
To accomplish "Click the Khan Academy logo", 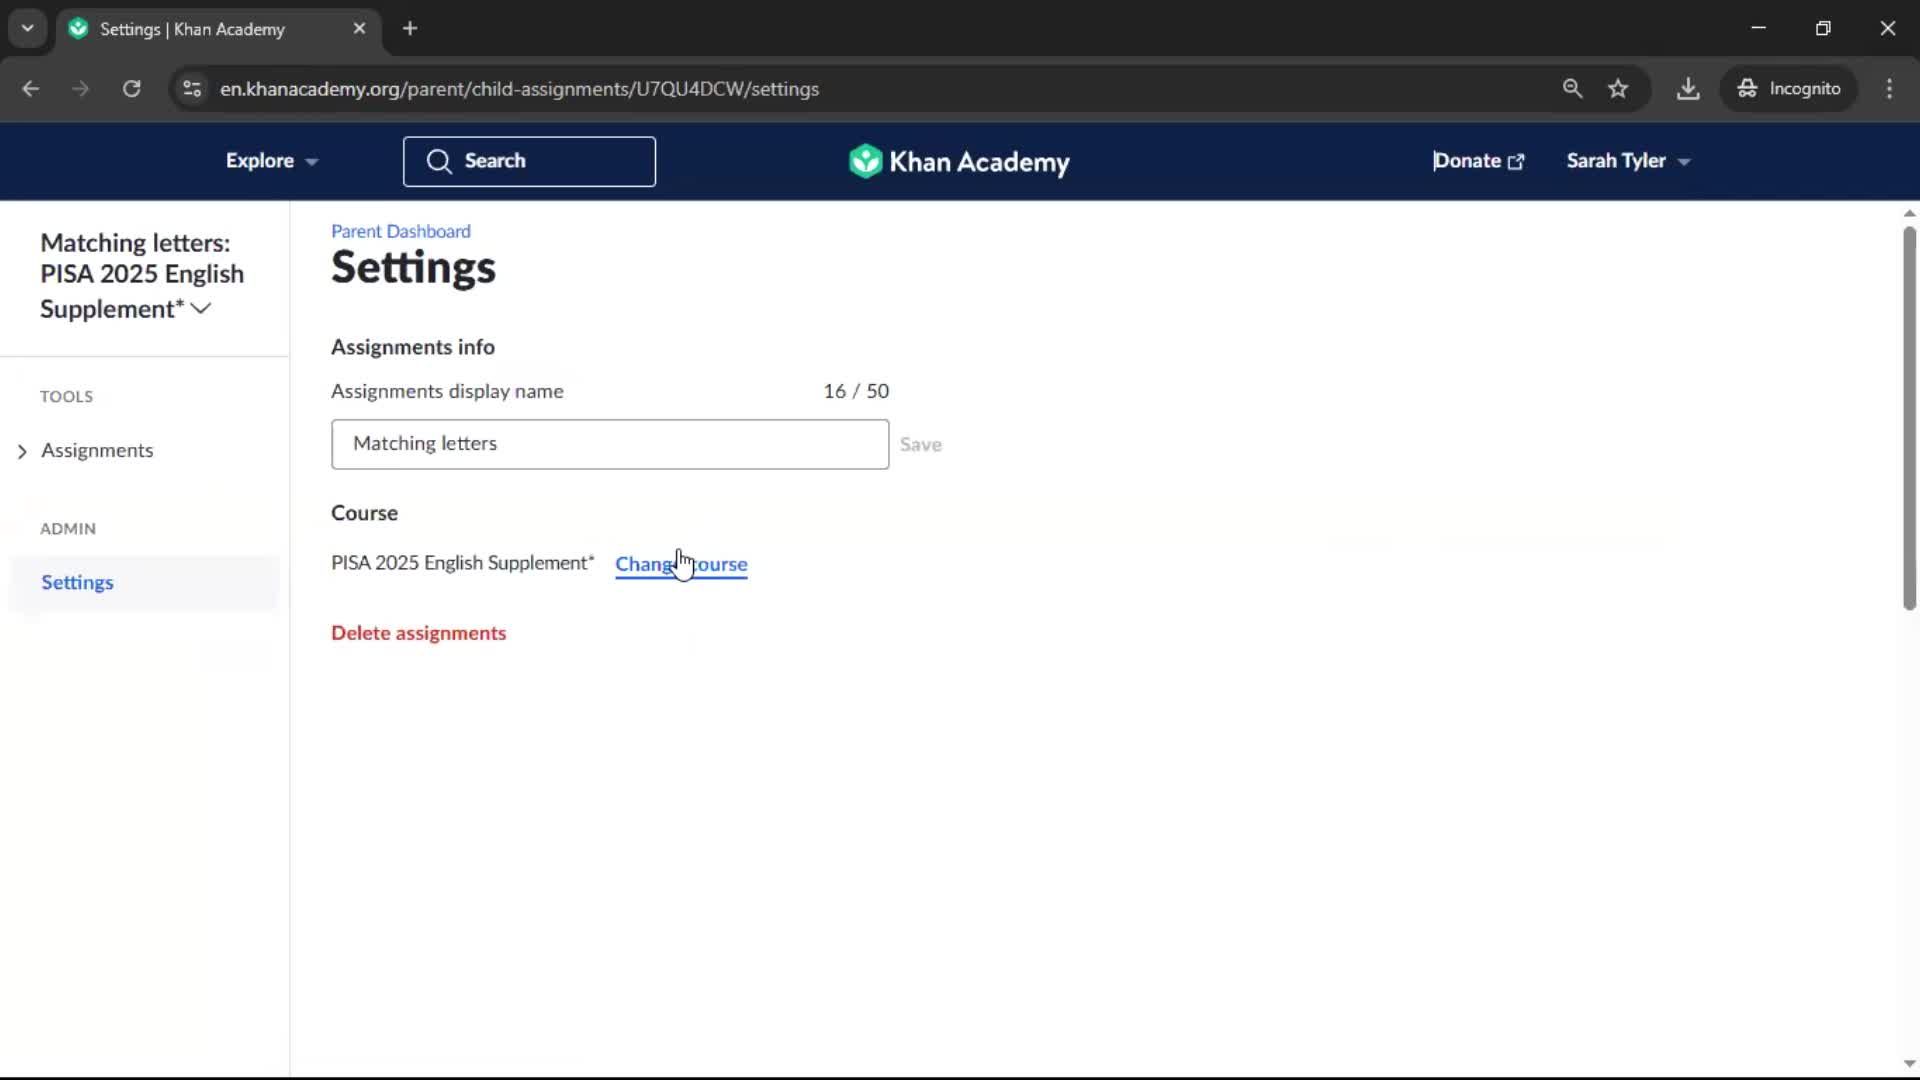I will 959,161.
